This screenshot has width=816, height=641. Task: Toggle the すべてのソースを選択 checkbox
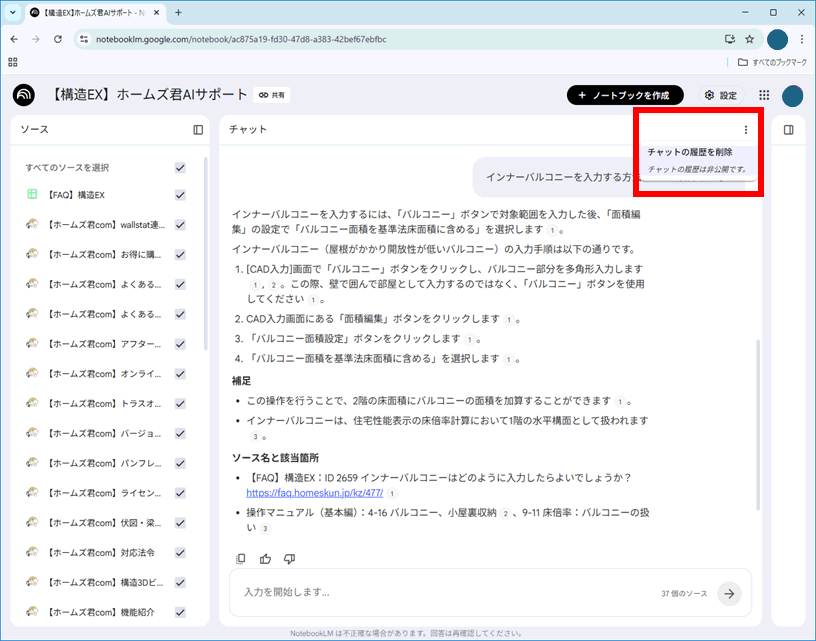180,167
